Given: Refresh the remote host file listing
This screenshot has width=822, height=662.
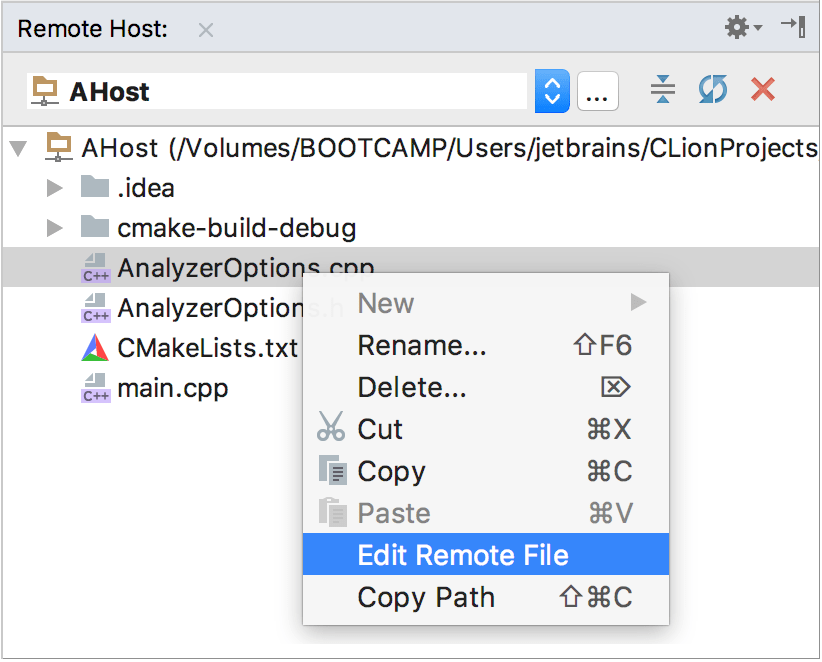Looking at the screenshot, I should (712, 89).
